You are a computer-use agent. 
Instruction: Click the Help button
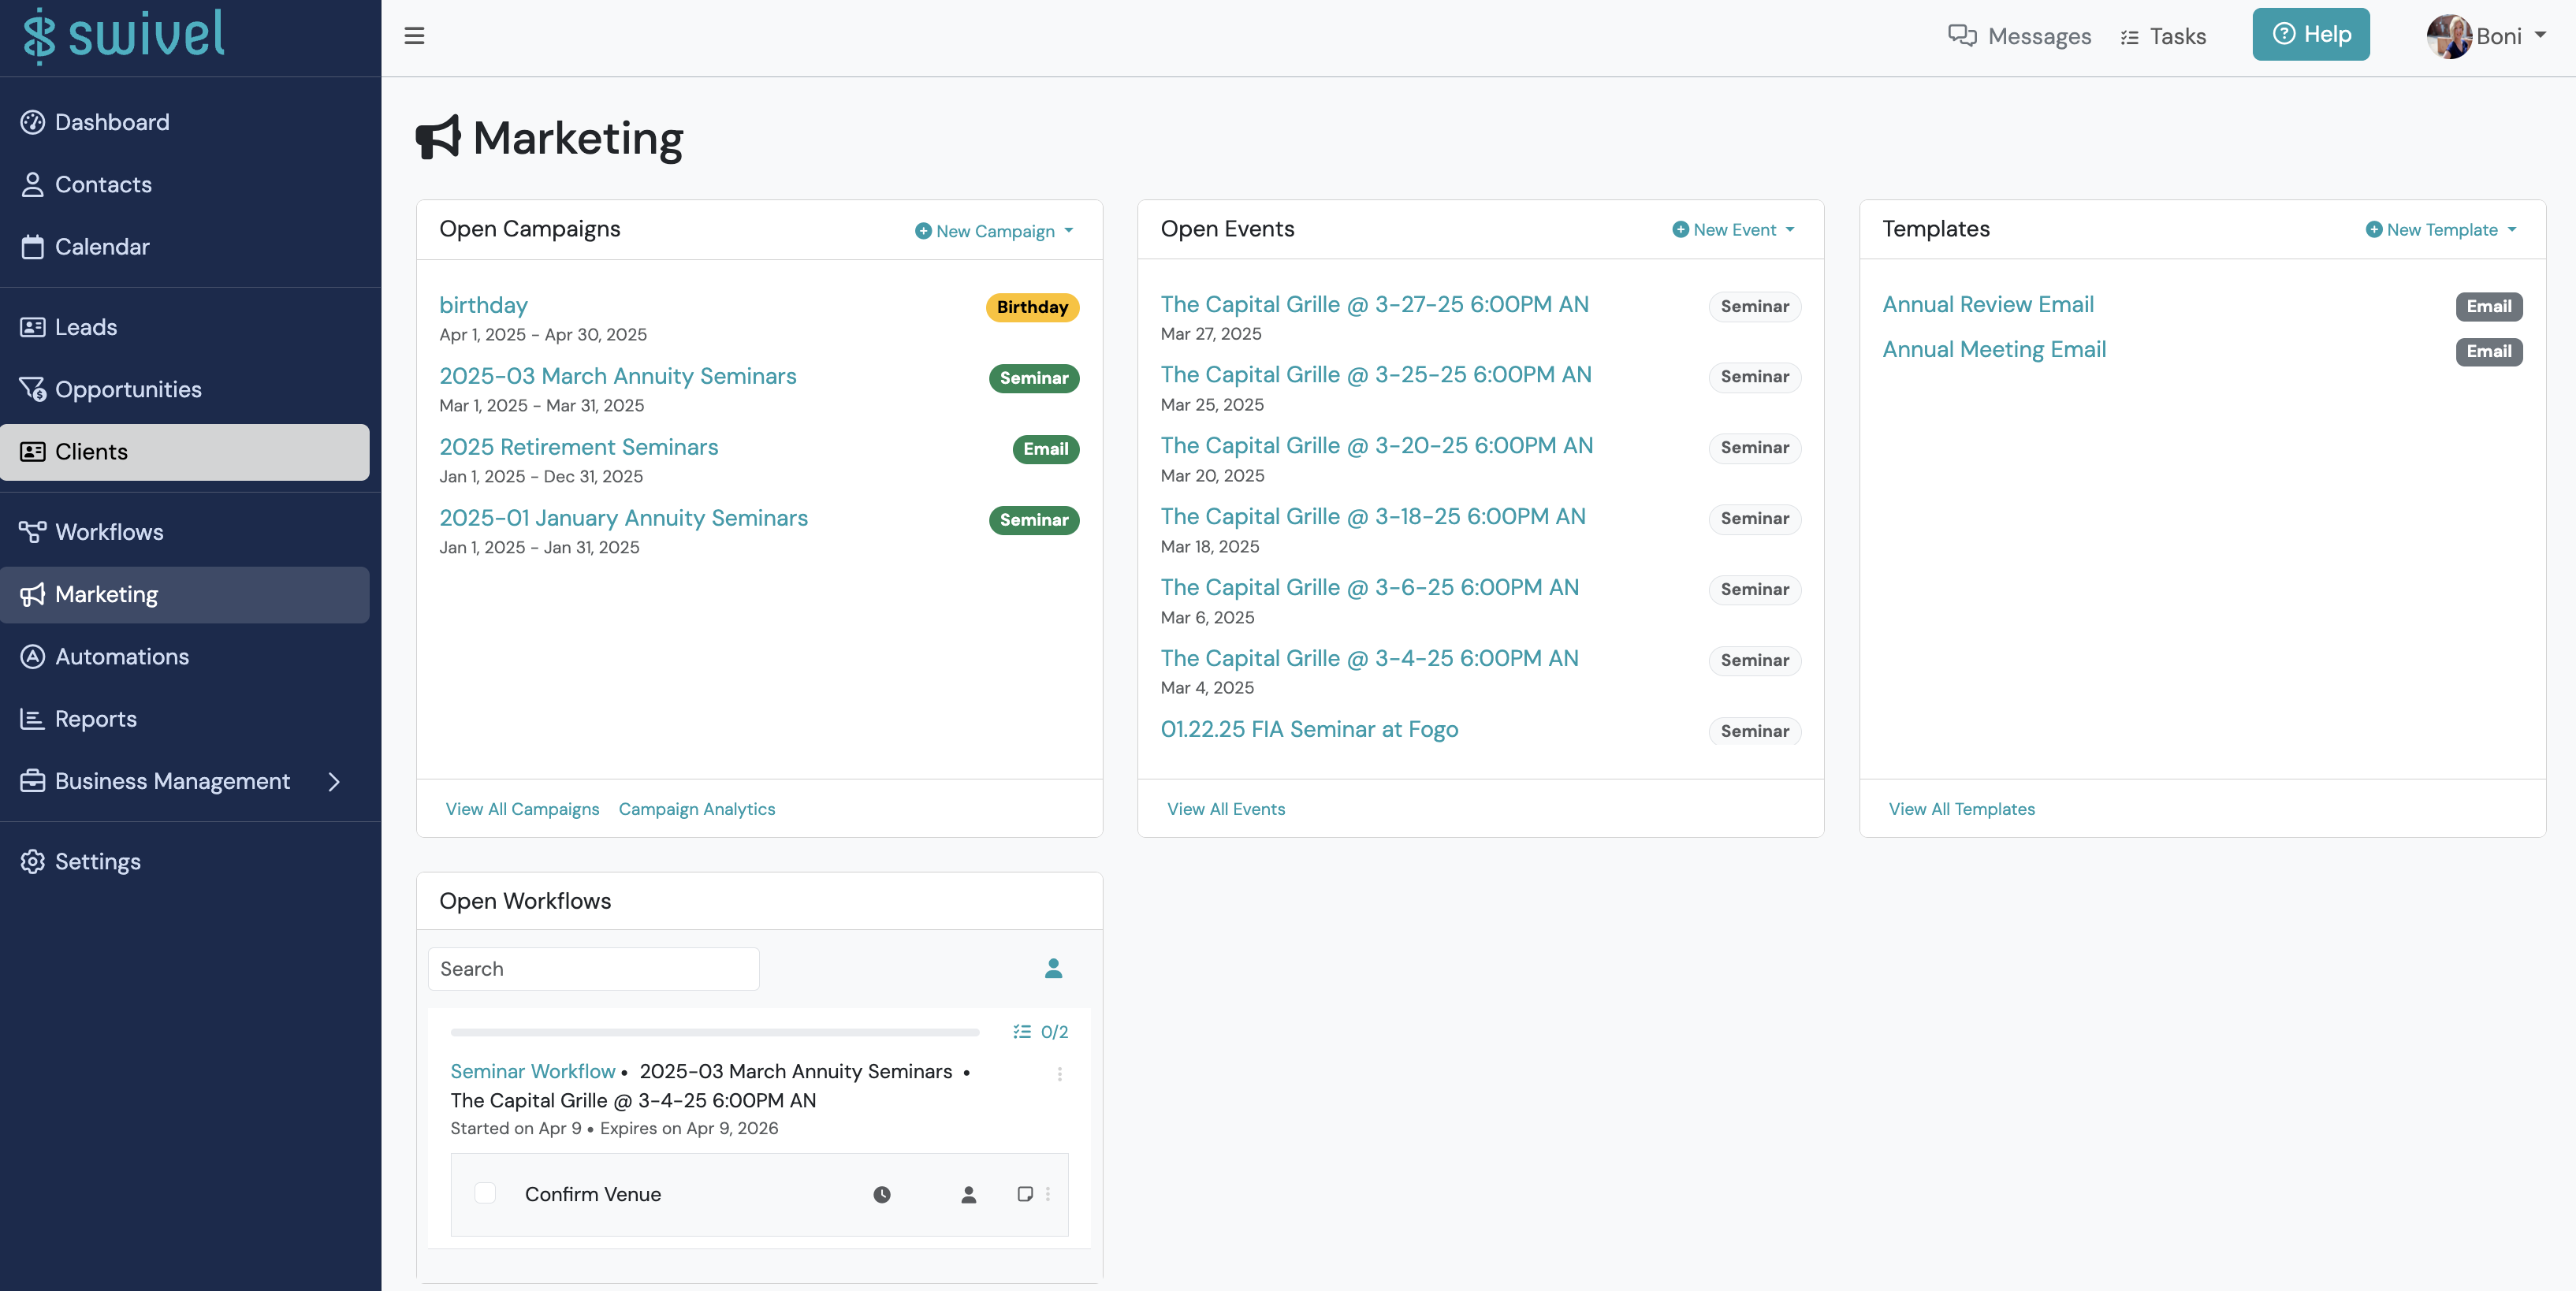(2310, 34)
